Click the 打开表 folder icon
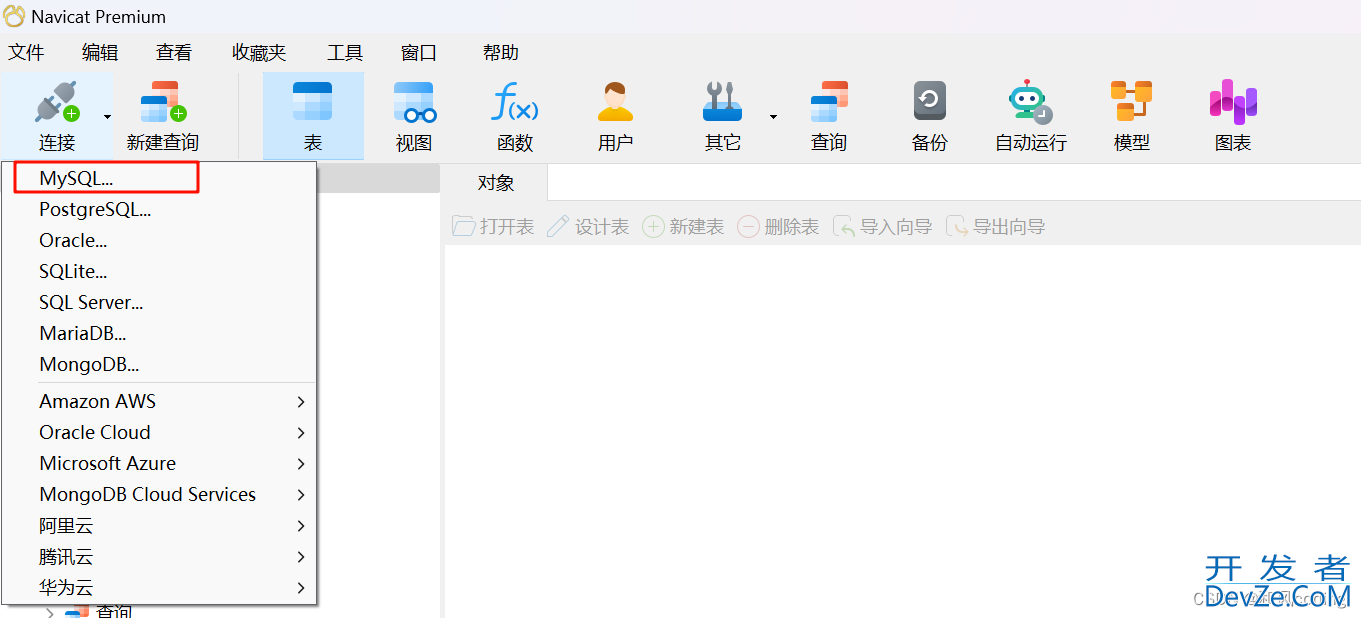This screenshot has height=618, width=1361. point(463,226)
